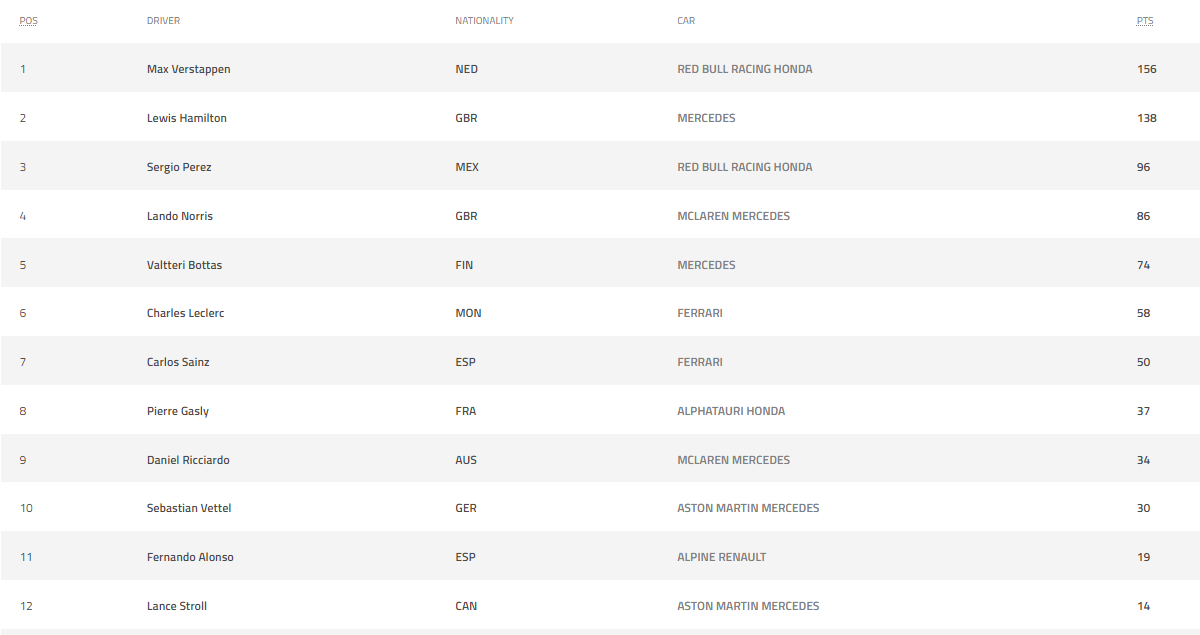The width and height of the screenshot is (1200, 635).
Task: Open Max Verstappen's driver link
Action: (188, 69)
